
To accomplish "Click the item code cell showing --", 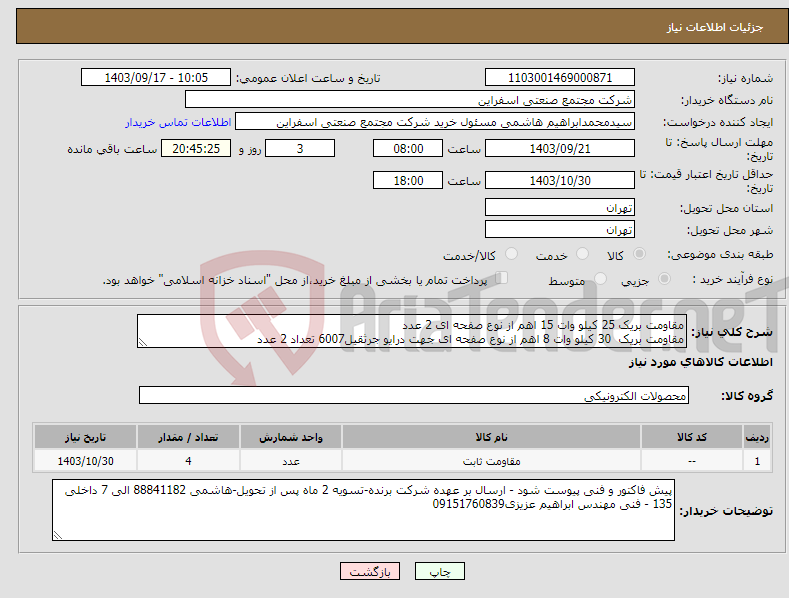I will 692,461.
